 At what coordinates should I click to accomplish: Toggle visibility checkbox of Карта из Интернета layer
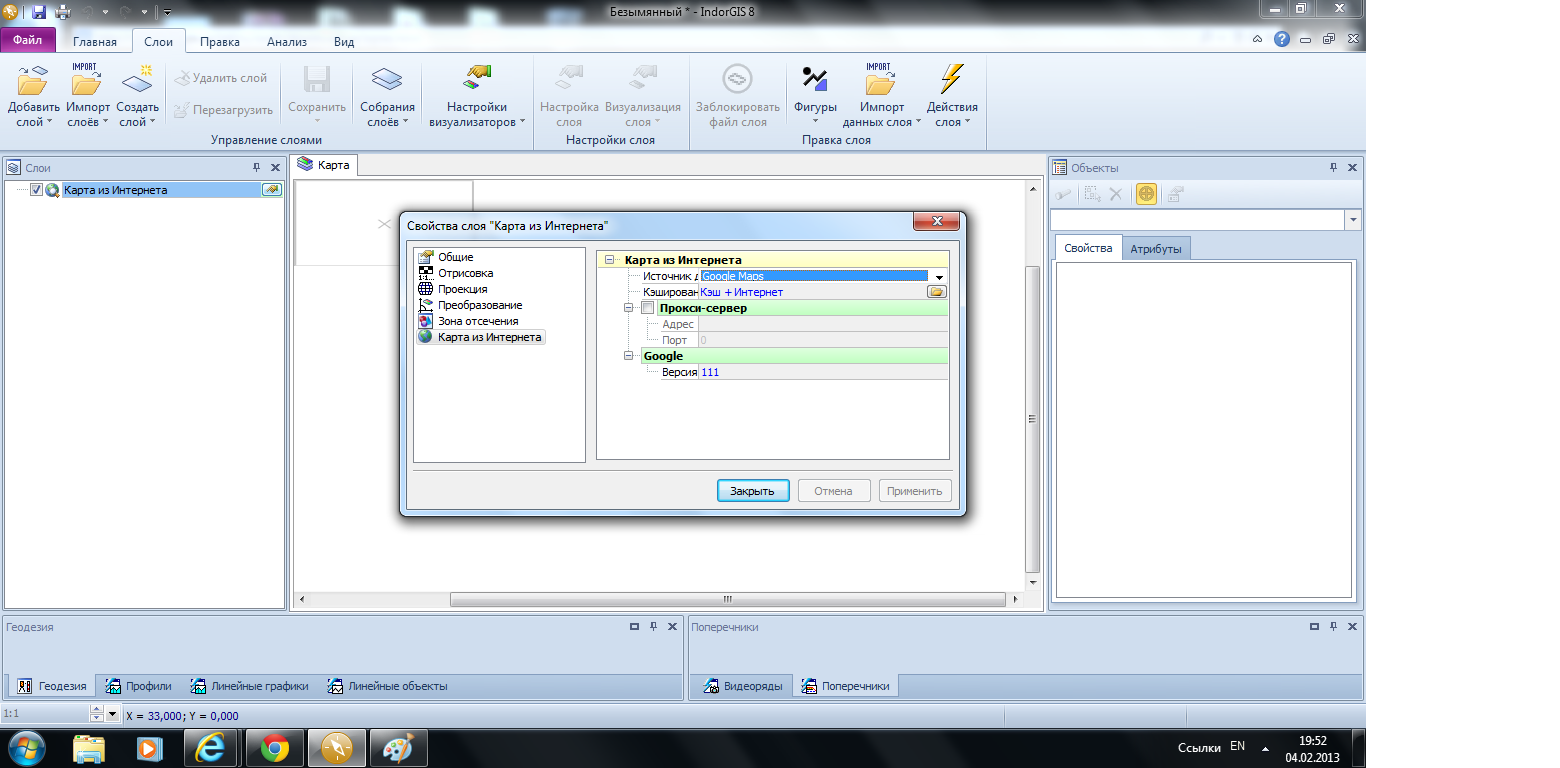coord(36,190)
